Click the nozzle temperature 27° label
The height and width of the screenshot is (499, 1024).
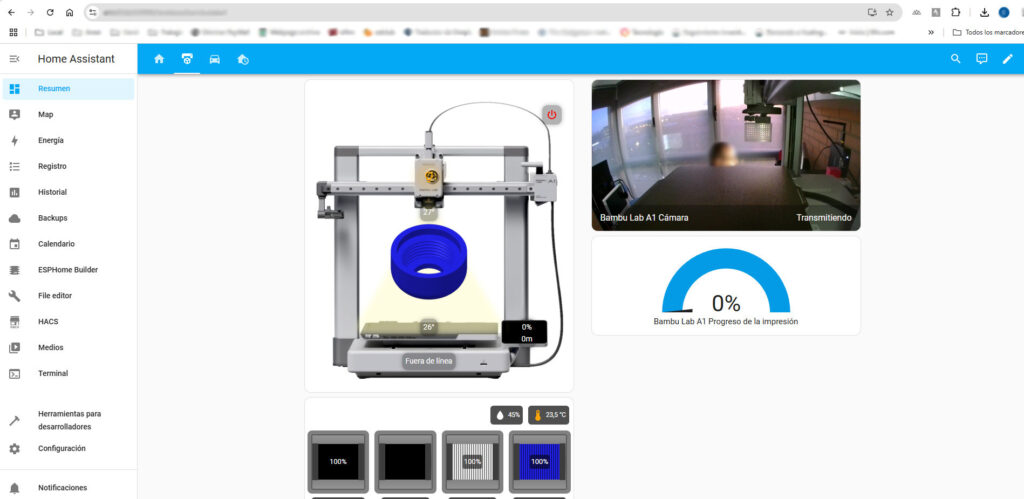[428, 212]
